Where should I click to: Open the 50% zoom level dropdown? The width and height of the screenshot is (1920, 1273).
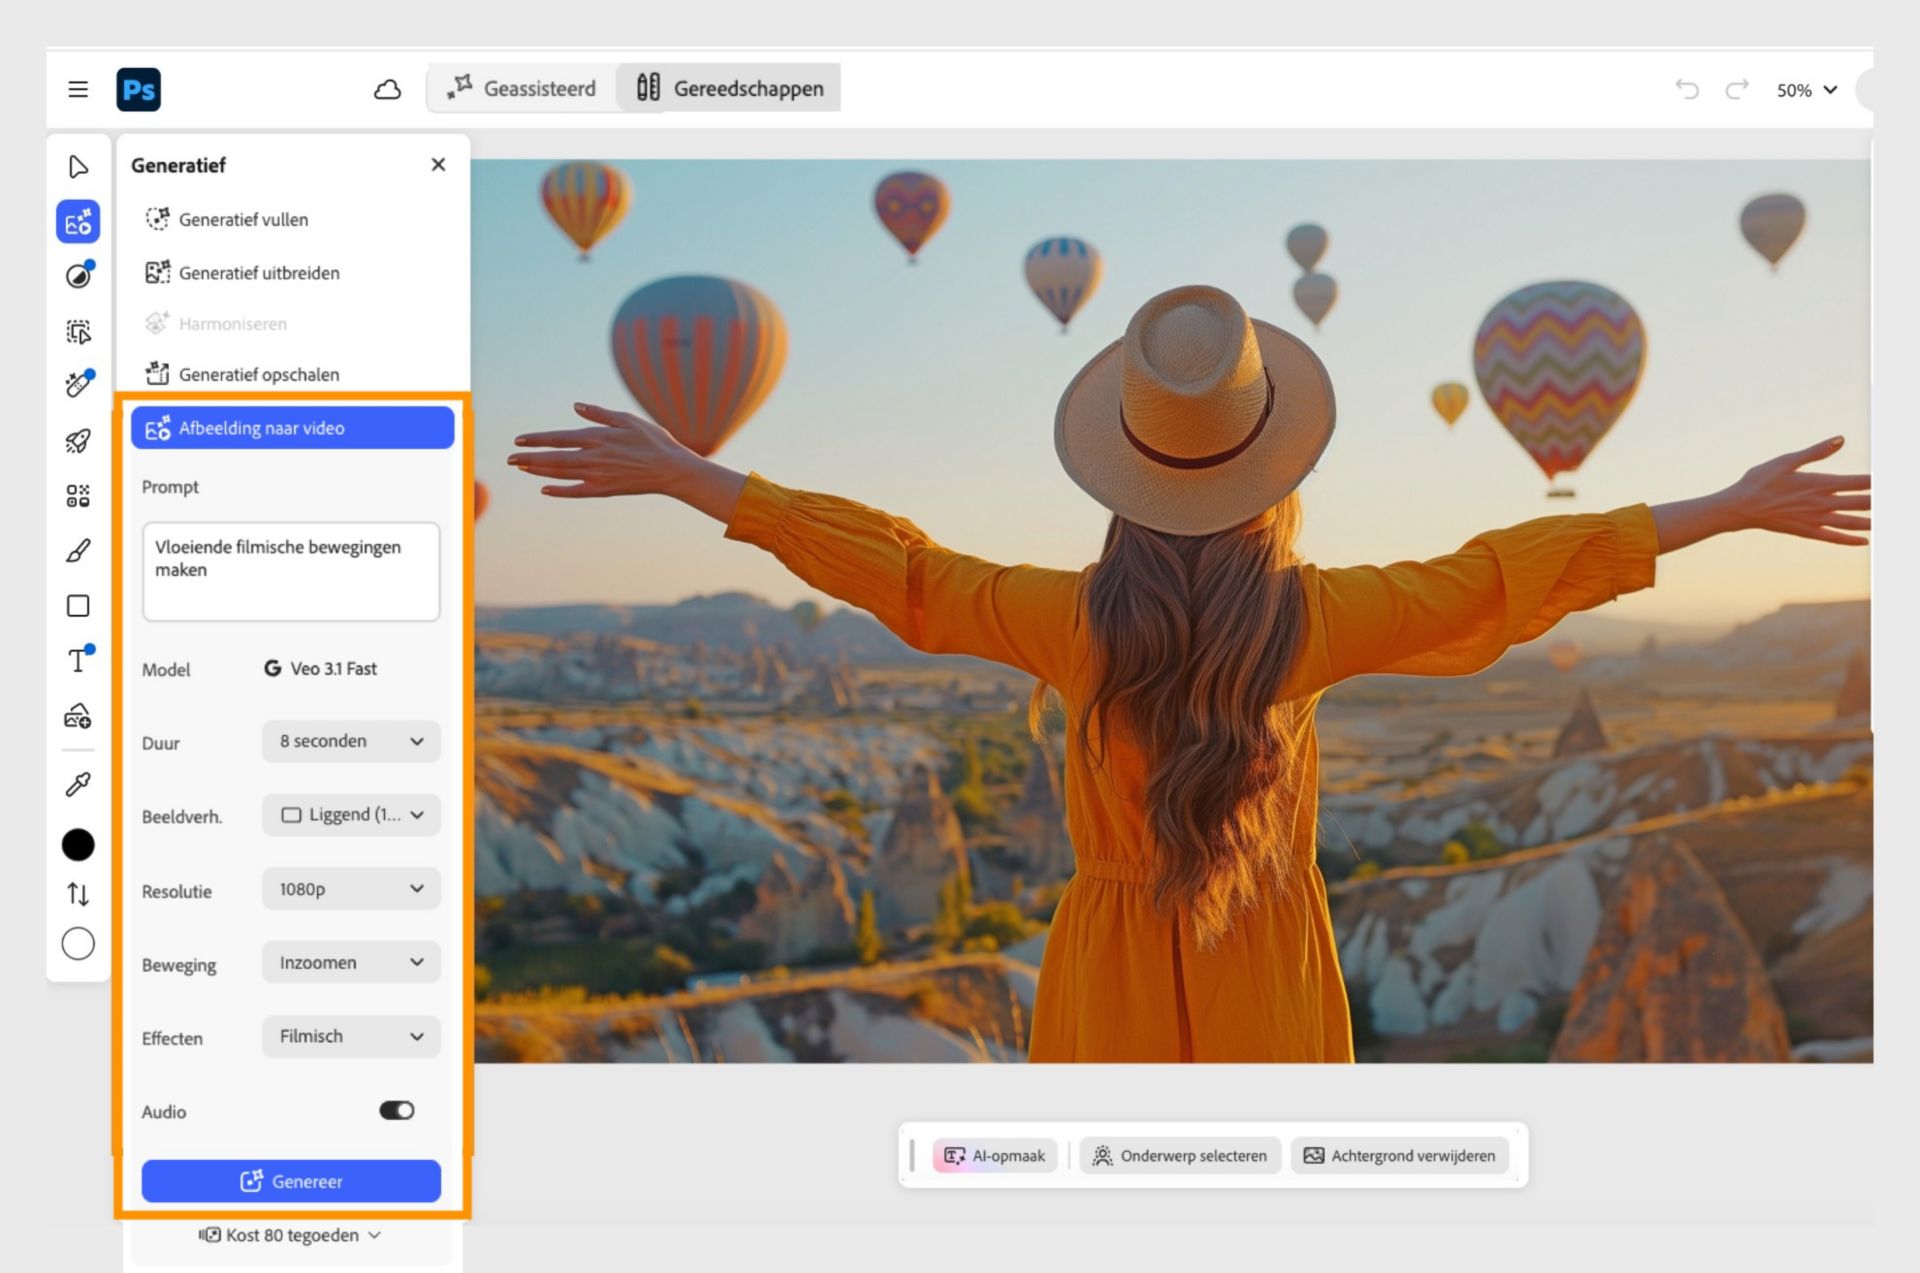1807,90
